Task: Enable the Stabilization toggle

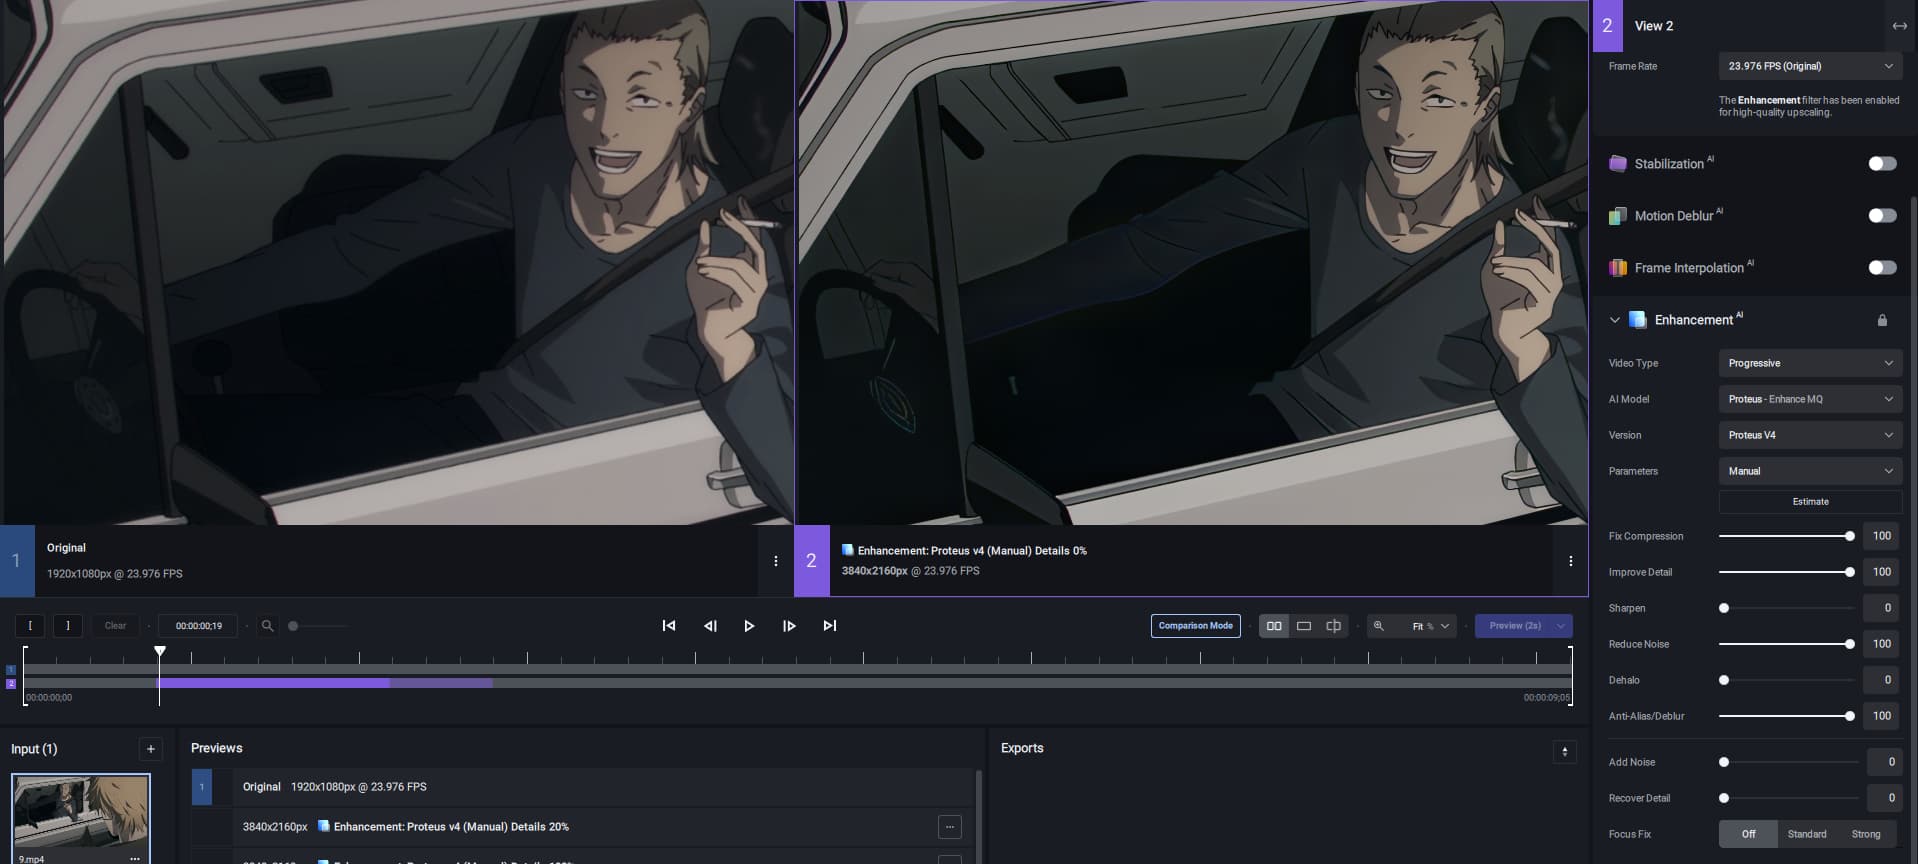Action: [1881, 164]
